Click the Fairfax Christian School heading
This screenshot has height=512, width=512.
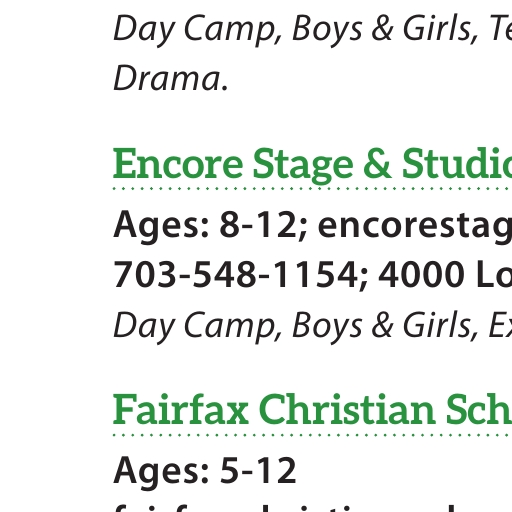click(x=313, y=409)
